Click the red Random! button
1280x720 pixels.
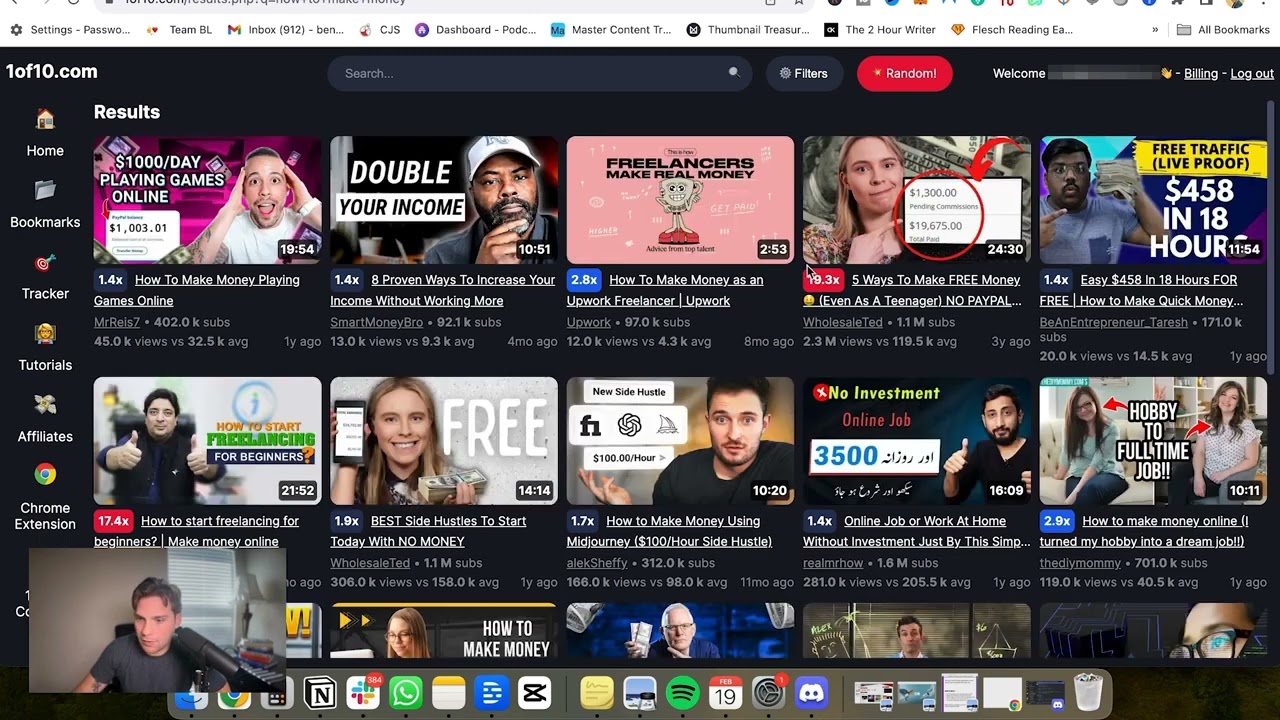[x=904, y=73]
